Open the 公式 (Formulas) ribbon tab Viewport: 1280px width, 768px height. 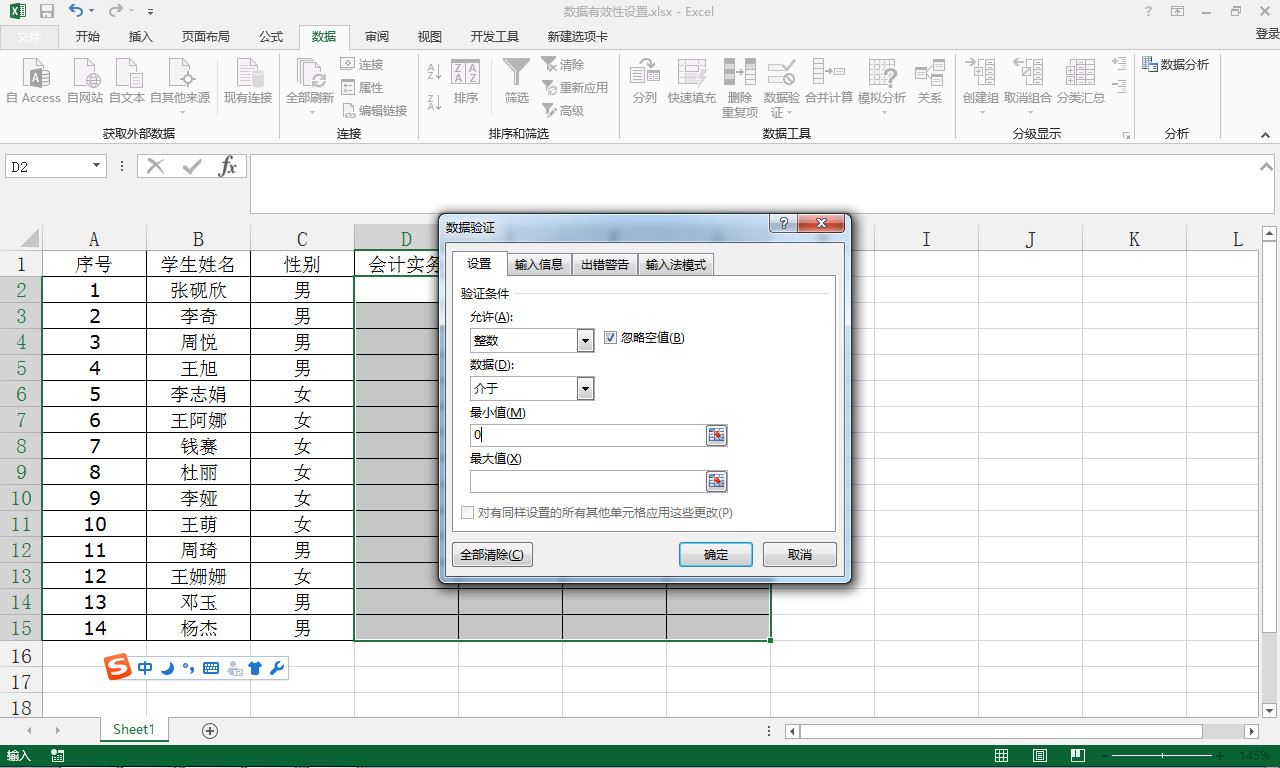point(271,36)
